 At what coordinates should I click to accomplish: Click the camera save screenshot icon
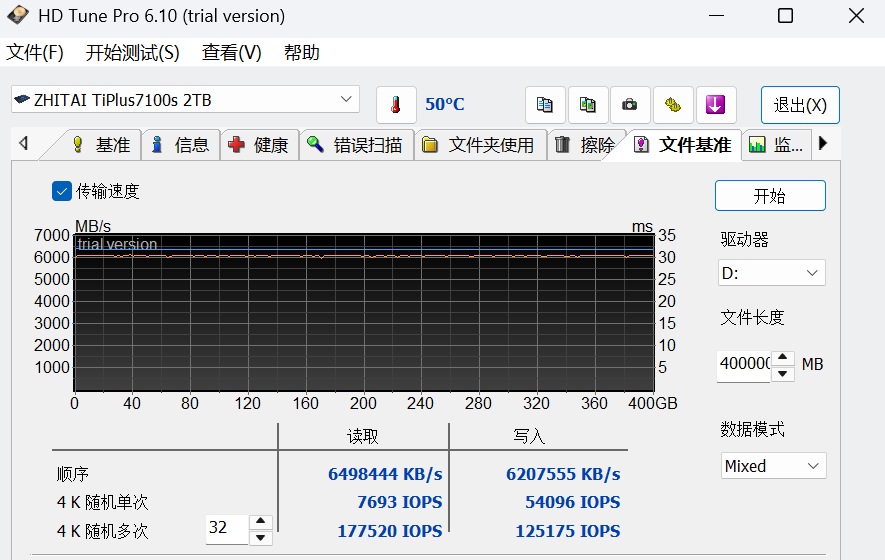(630, 105)
